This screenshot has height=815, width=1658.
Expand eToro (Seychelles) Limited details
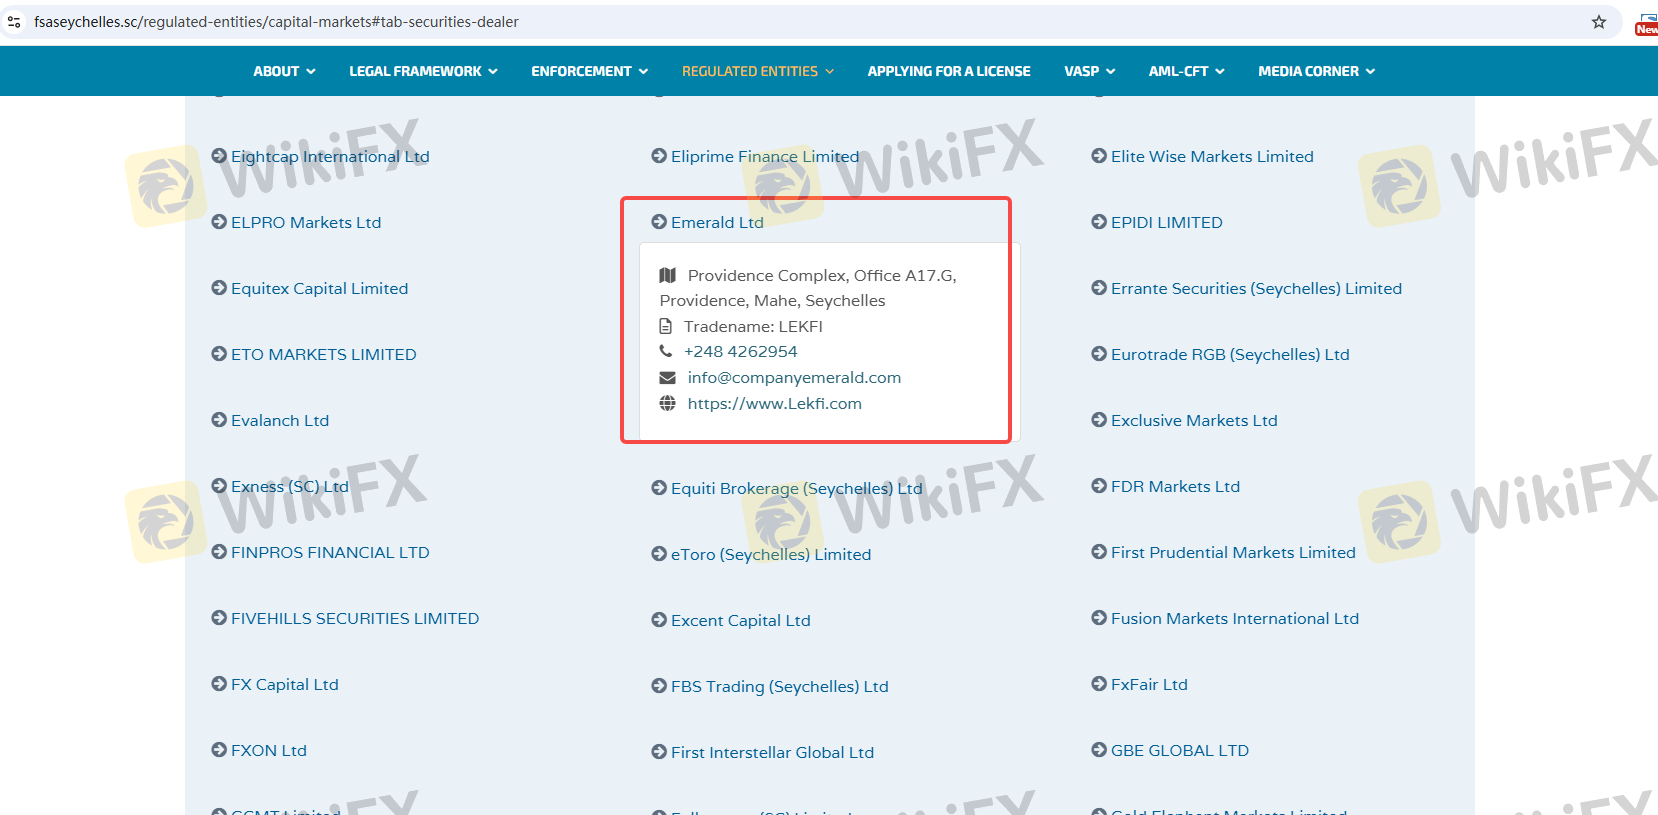(770, 555)
